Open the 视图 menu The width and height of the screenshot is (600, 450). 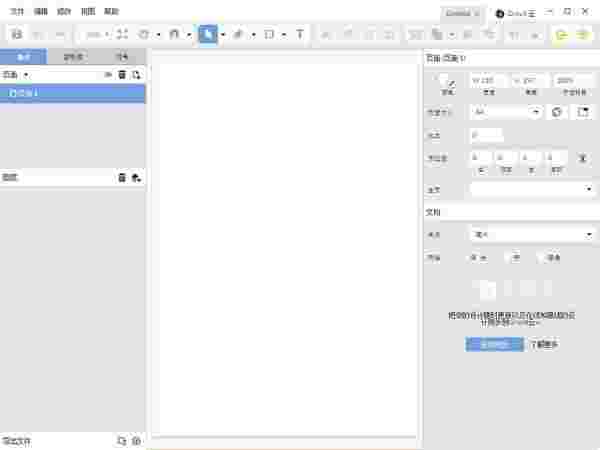coord(88,11)
